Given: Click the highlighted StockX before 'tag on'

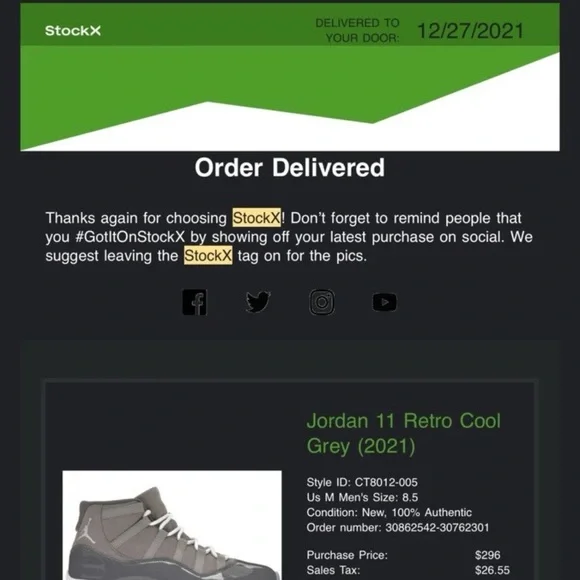Looking at the screenshot, I should (x=208, y=255).
